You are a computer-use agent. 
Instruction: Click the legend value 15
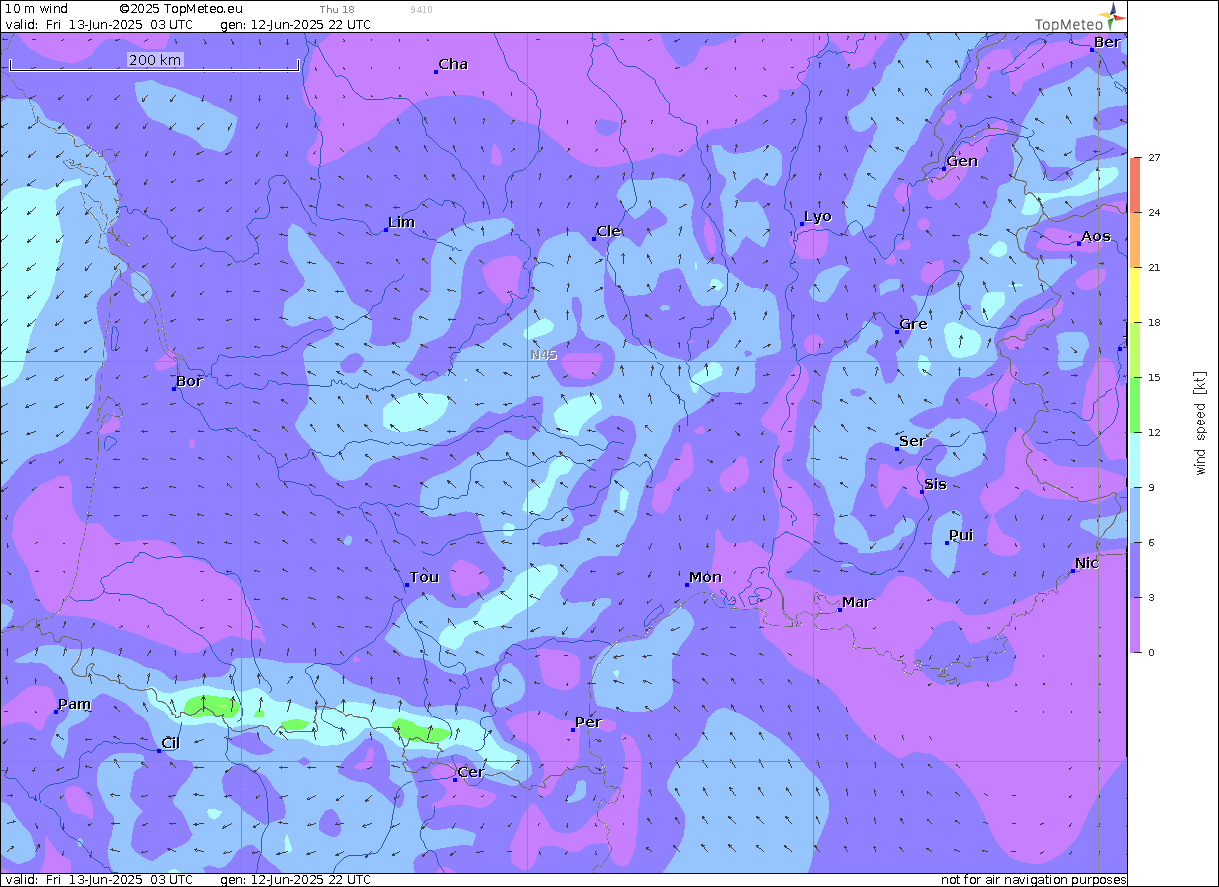coord(1154,378)
